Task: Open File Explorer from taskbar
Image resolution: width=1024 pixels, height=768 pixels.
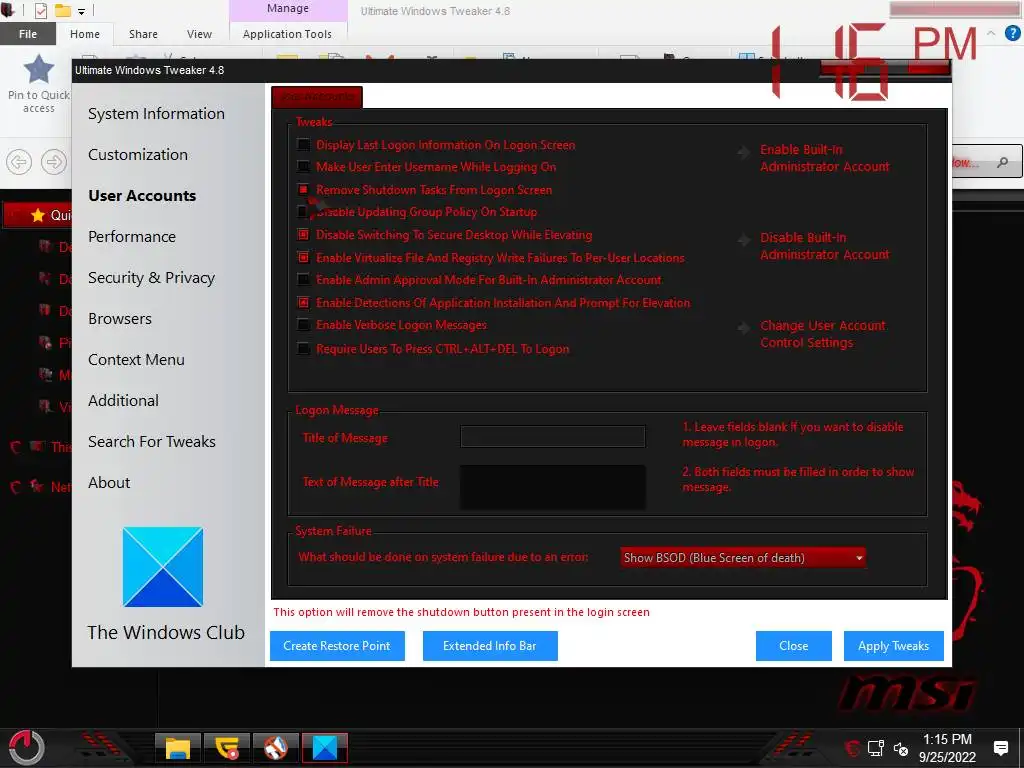Action: tap(177, 748)
